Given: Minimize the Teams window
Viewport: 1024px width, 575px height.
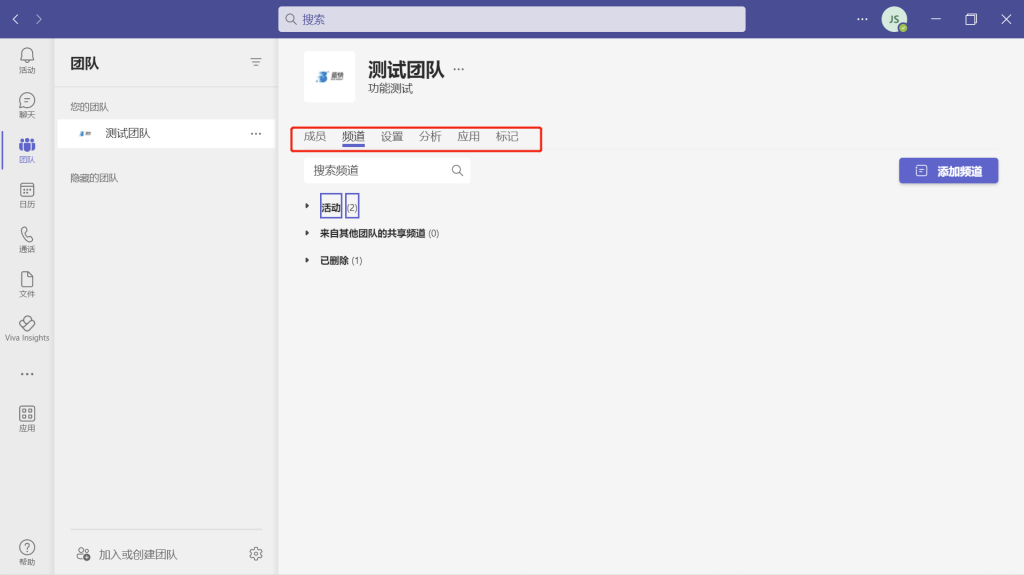Looking at the screenshot, I should click(x=936, y=19).
